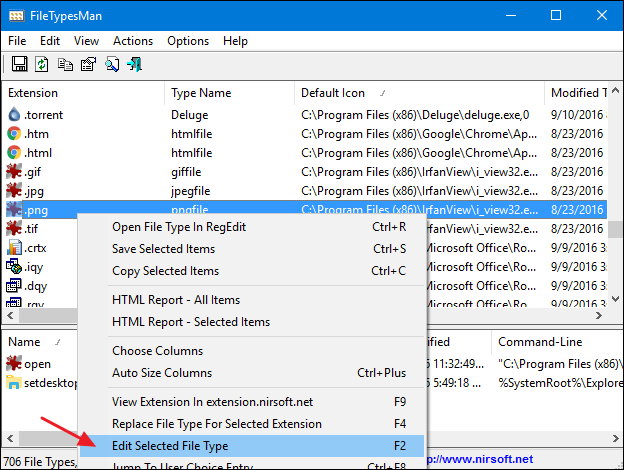
Task: Click the Save toolbar icon
Action: 19,65
